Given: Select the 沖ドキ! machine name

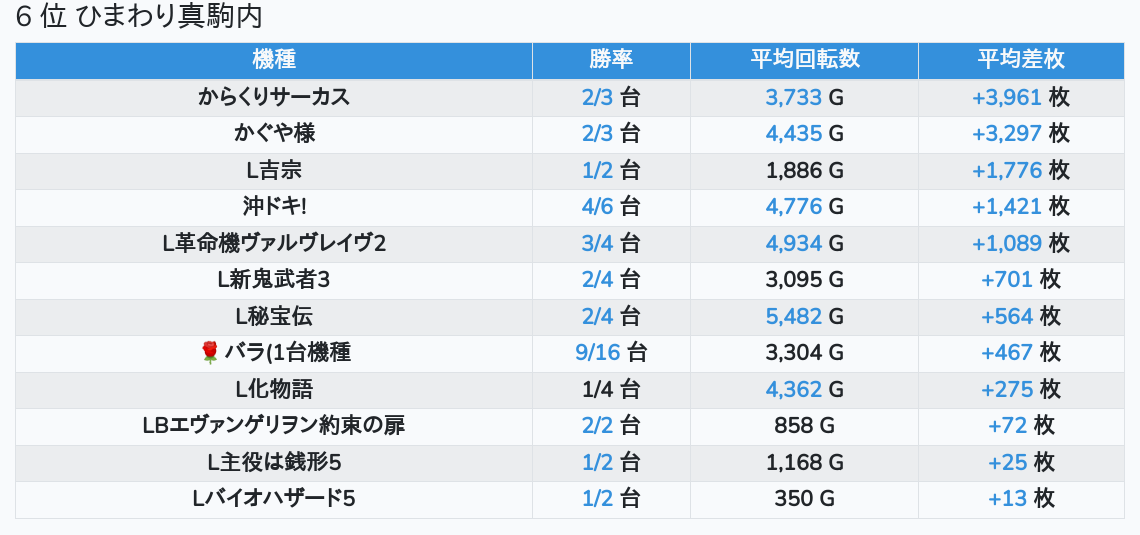Looking at the screenshot, I should (274, 206).
